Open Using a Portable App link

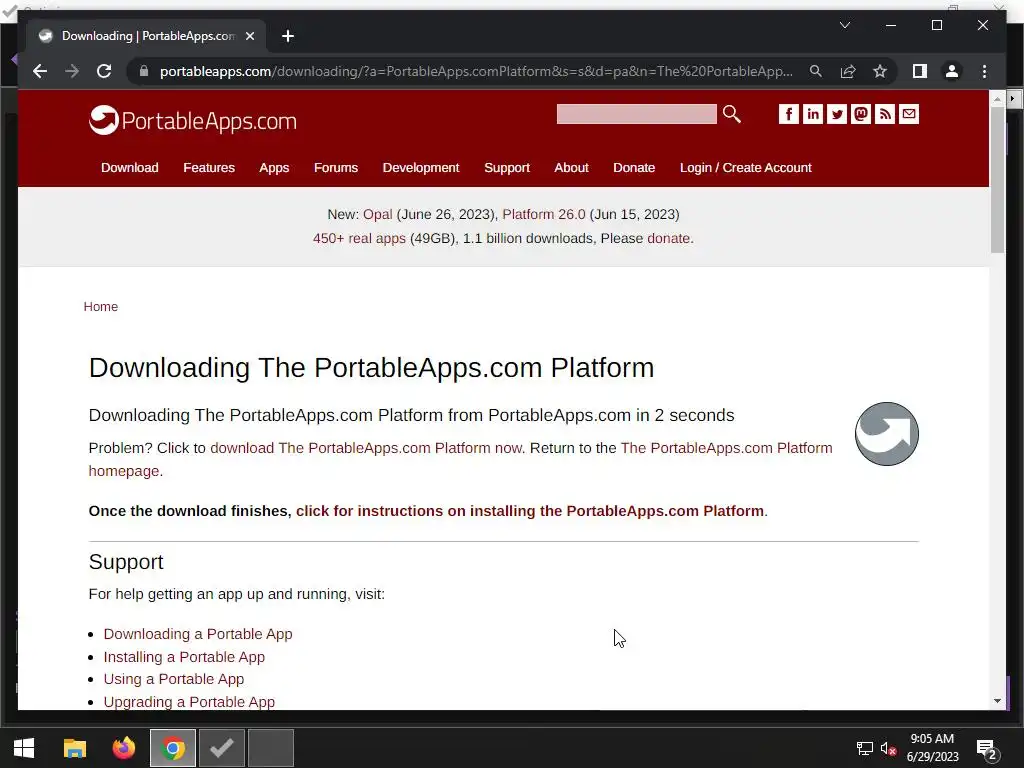pyautogui.click(x=174, y=679)
